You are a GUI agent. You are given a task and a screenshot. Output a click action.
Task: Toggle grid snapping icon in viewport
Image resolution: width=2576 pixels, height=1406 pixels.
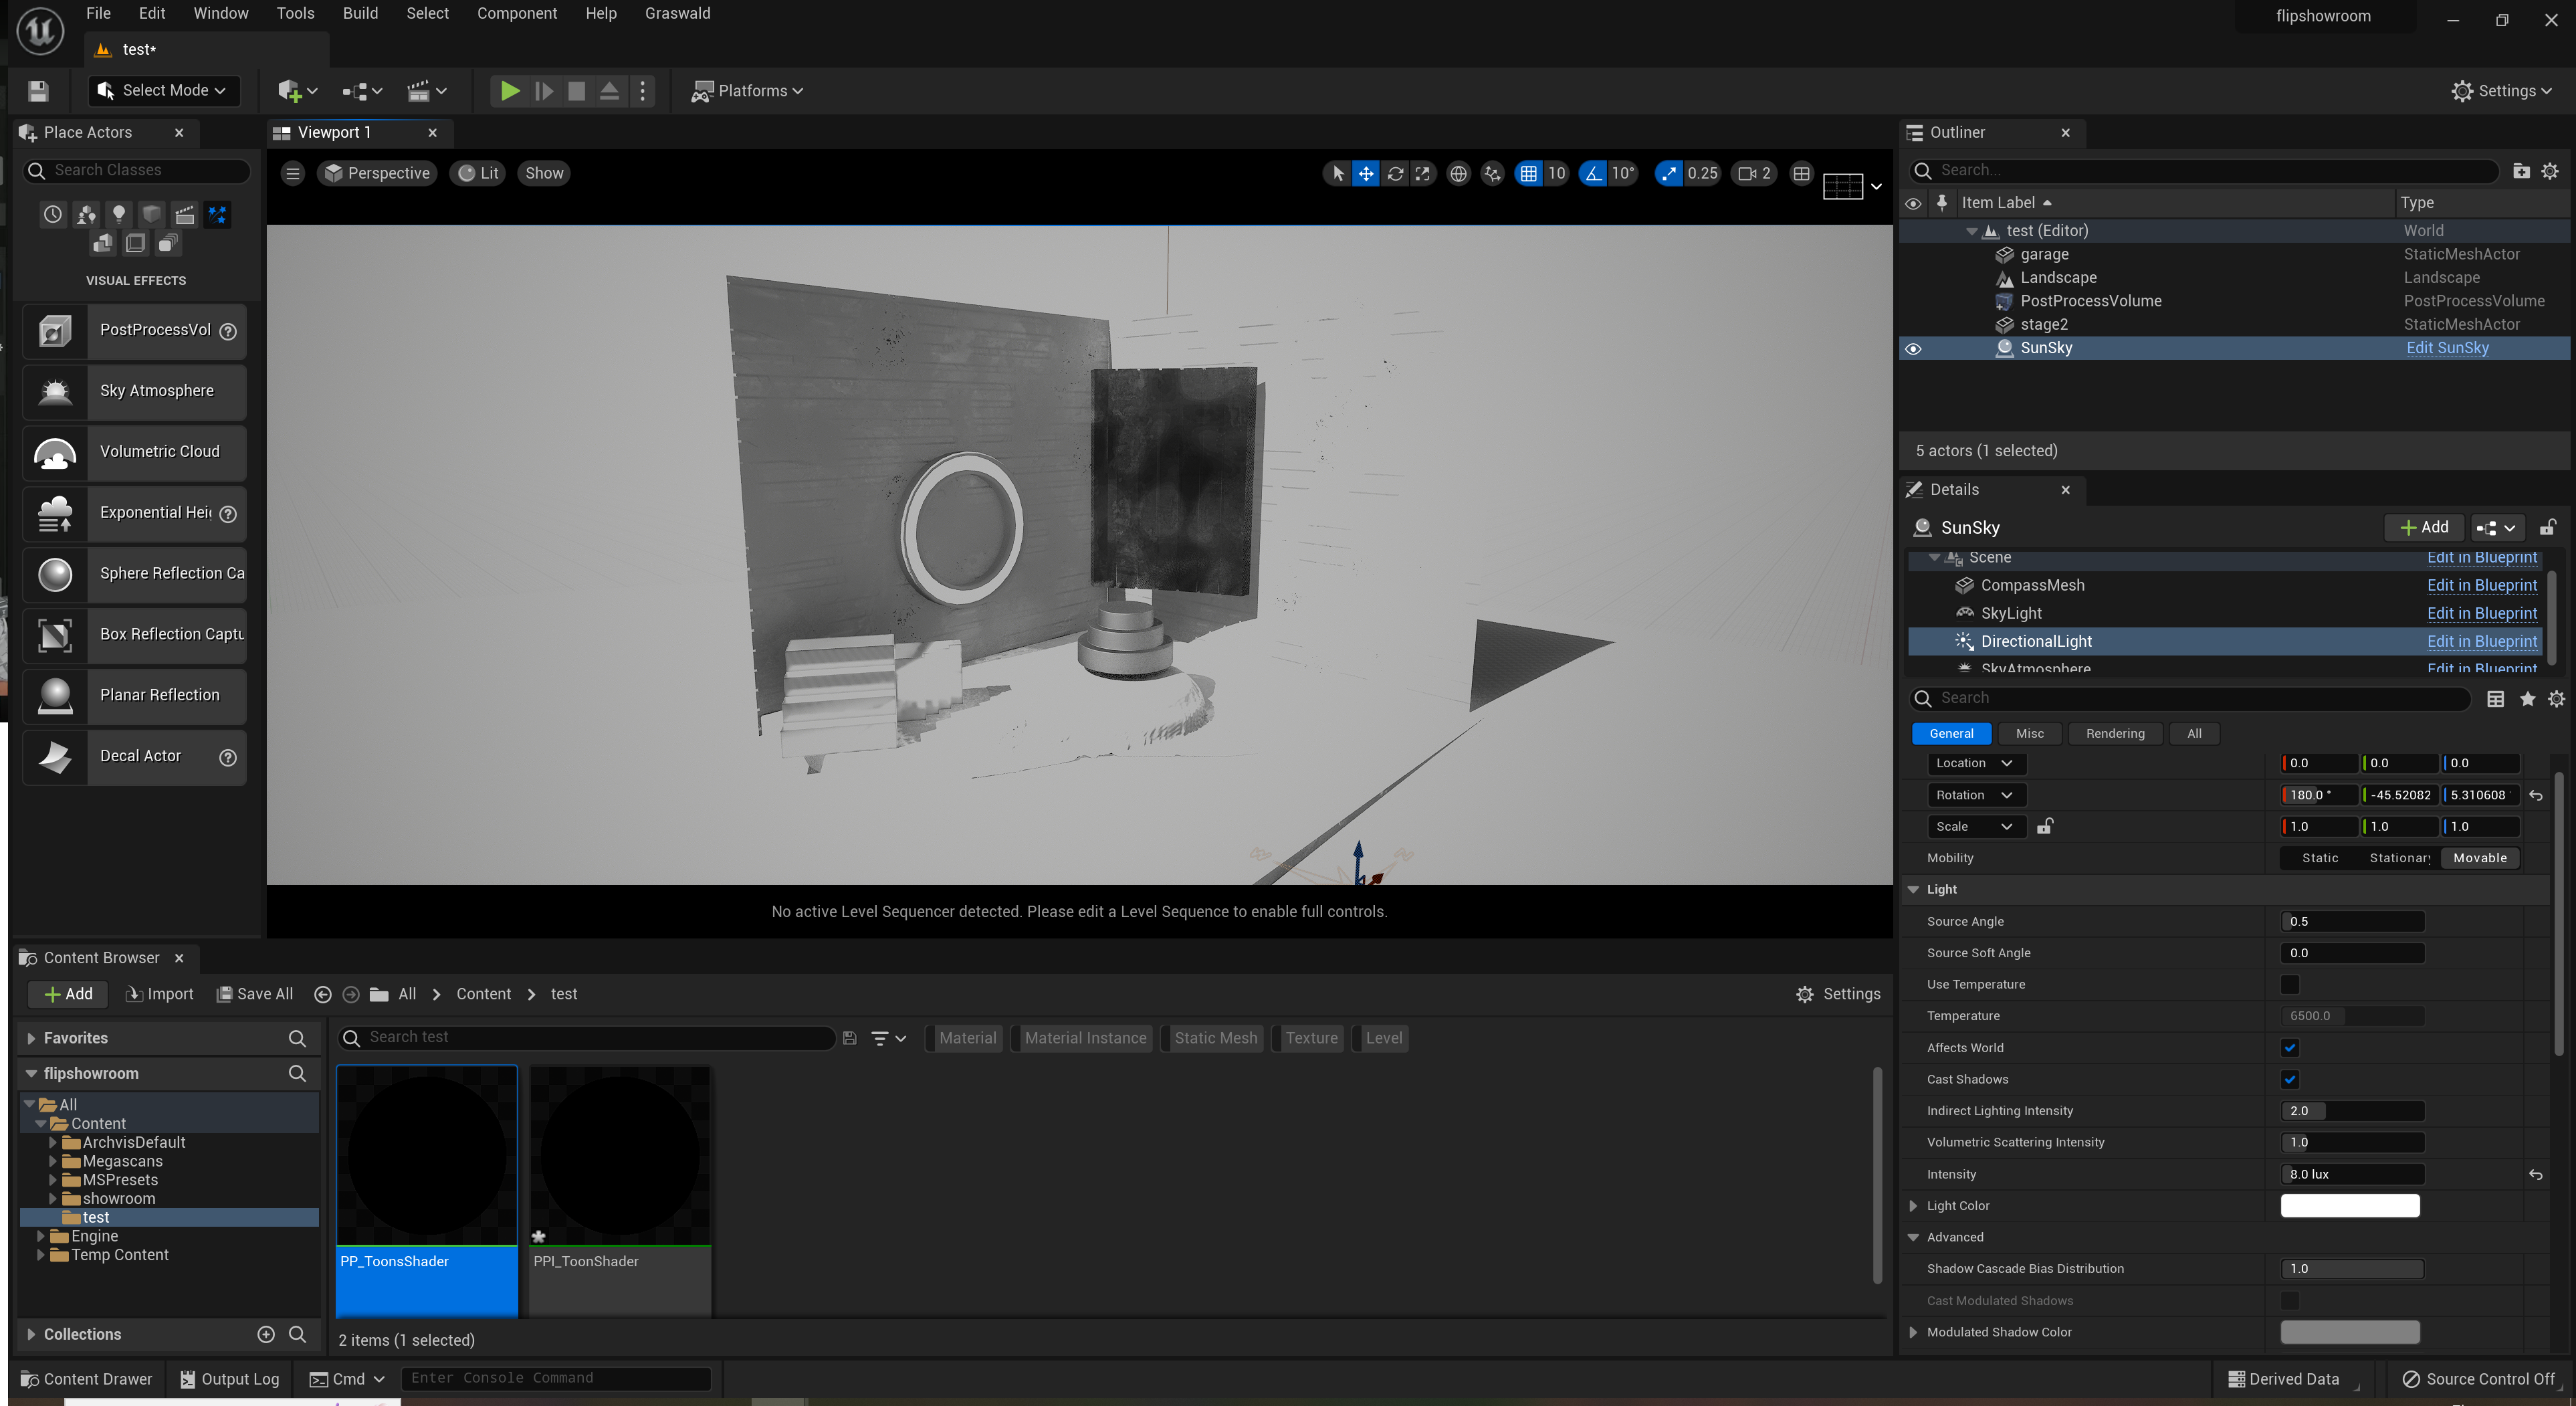click(1528, 173)
